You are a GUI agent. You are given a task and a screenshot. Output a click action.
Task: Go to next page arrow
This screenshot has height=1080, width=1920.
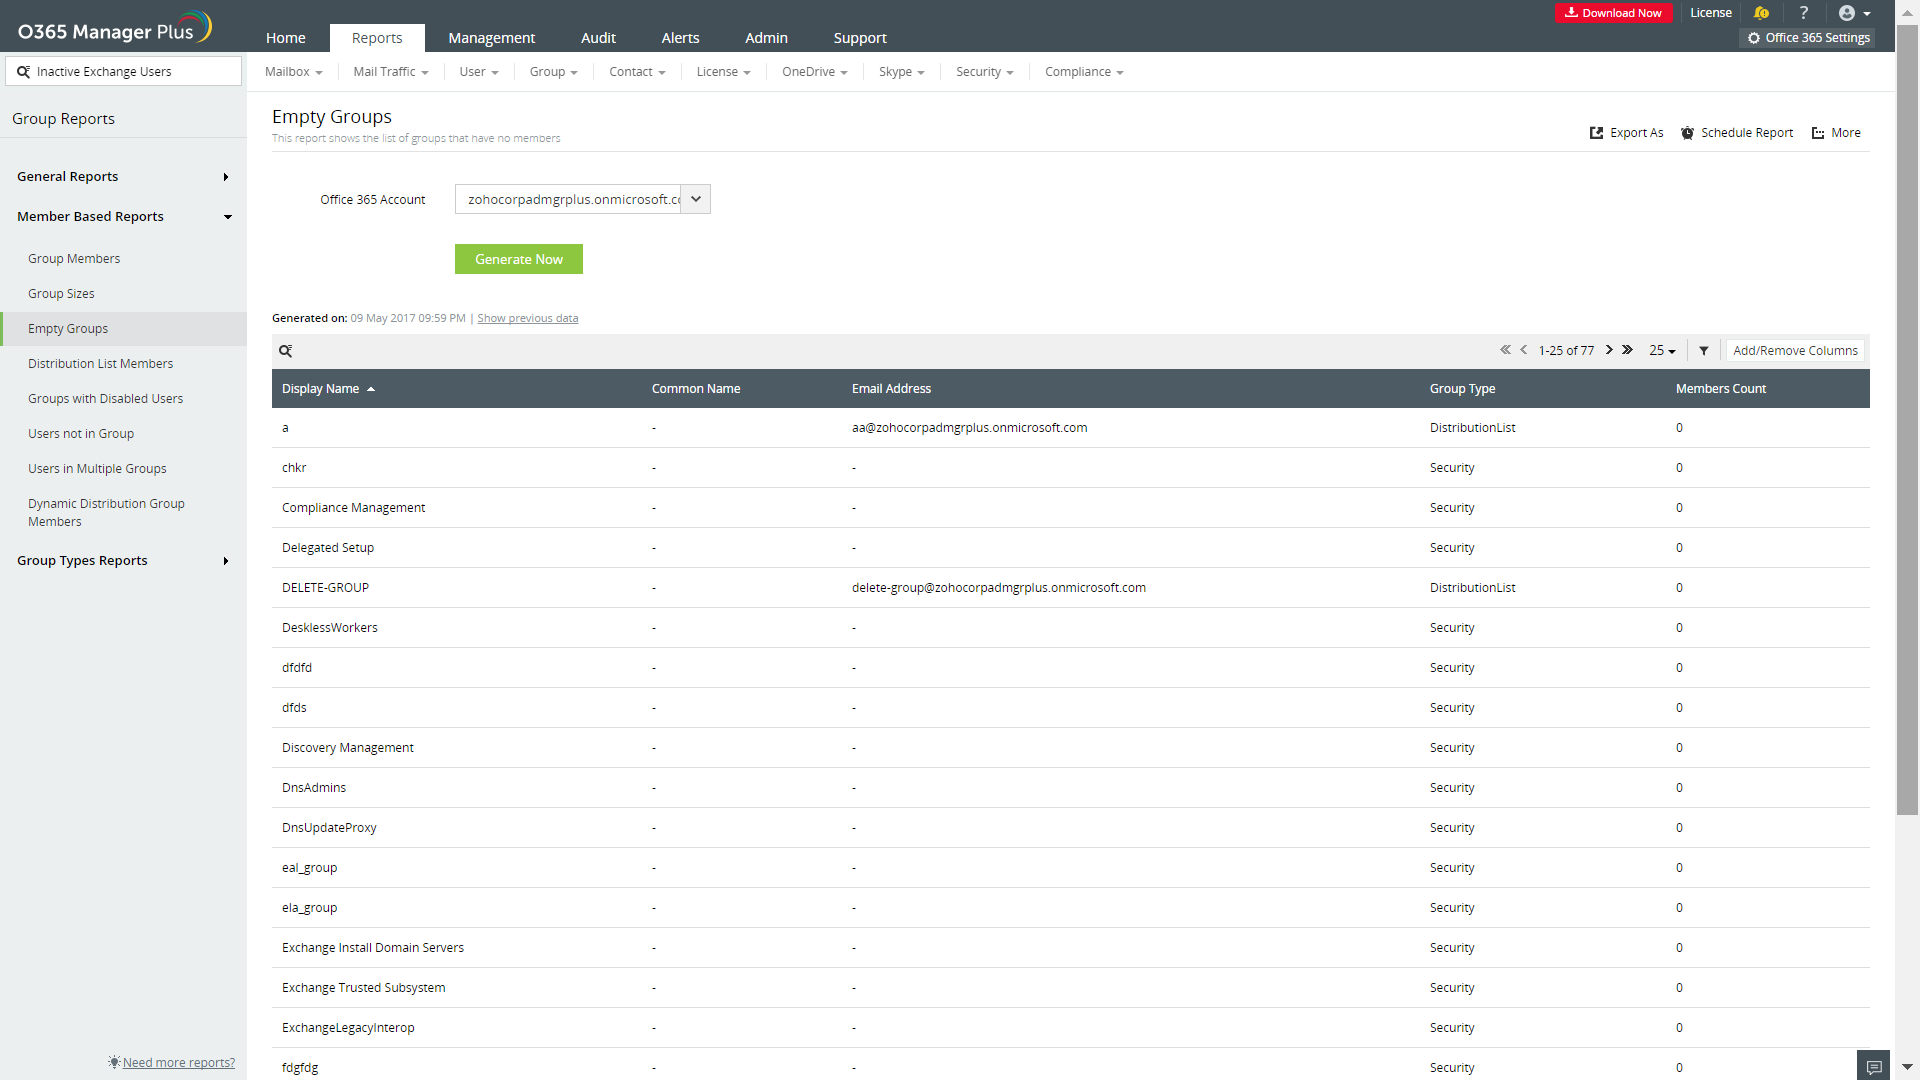(1609, 350)
